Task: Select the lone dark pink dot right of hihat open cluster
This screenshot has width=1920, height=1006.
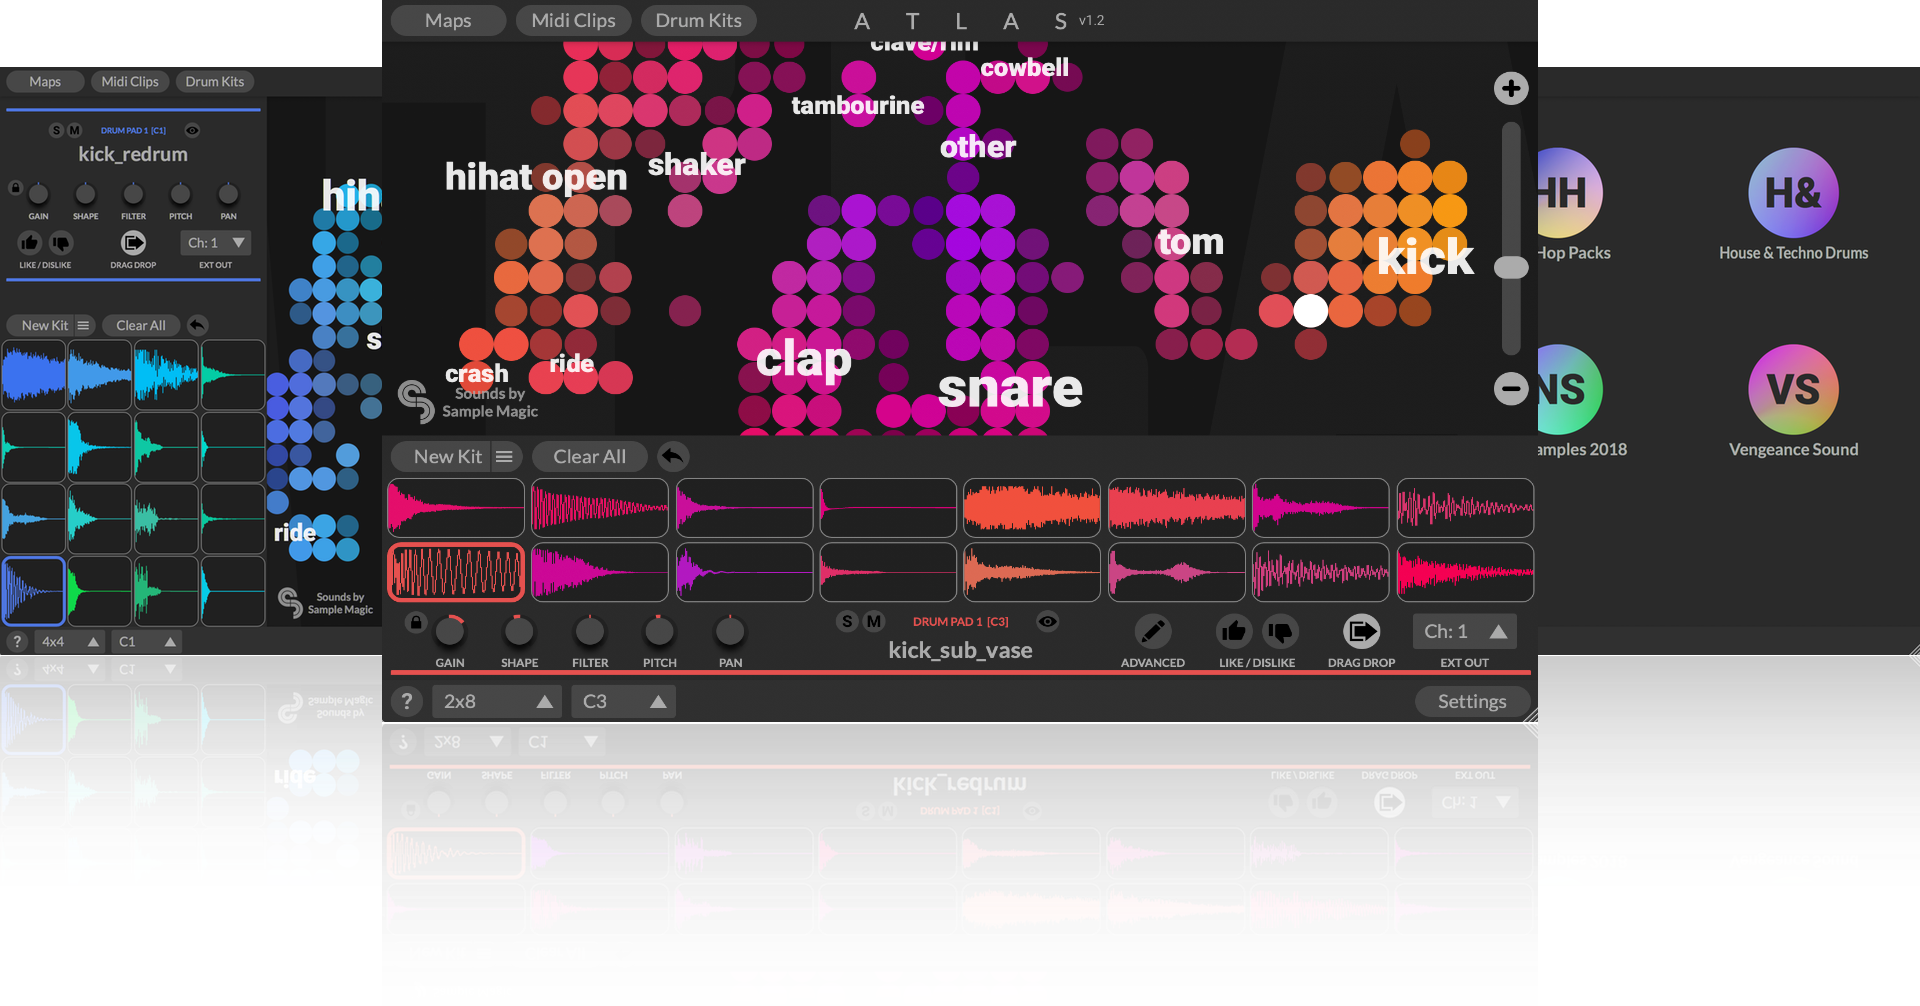Action: 685,311
